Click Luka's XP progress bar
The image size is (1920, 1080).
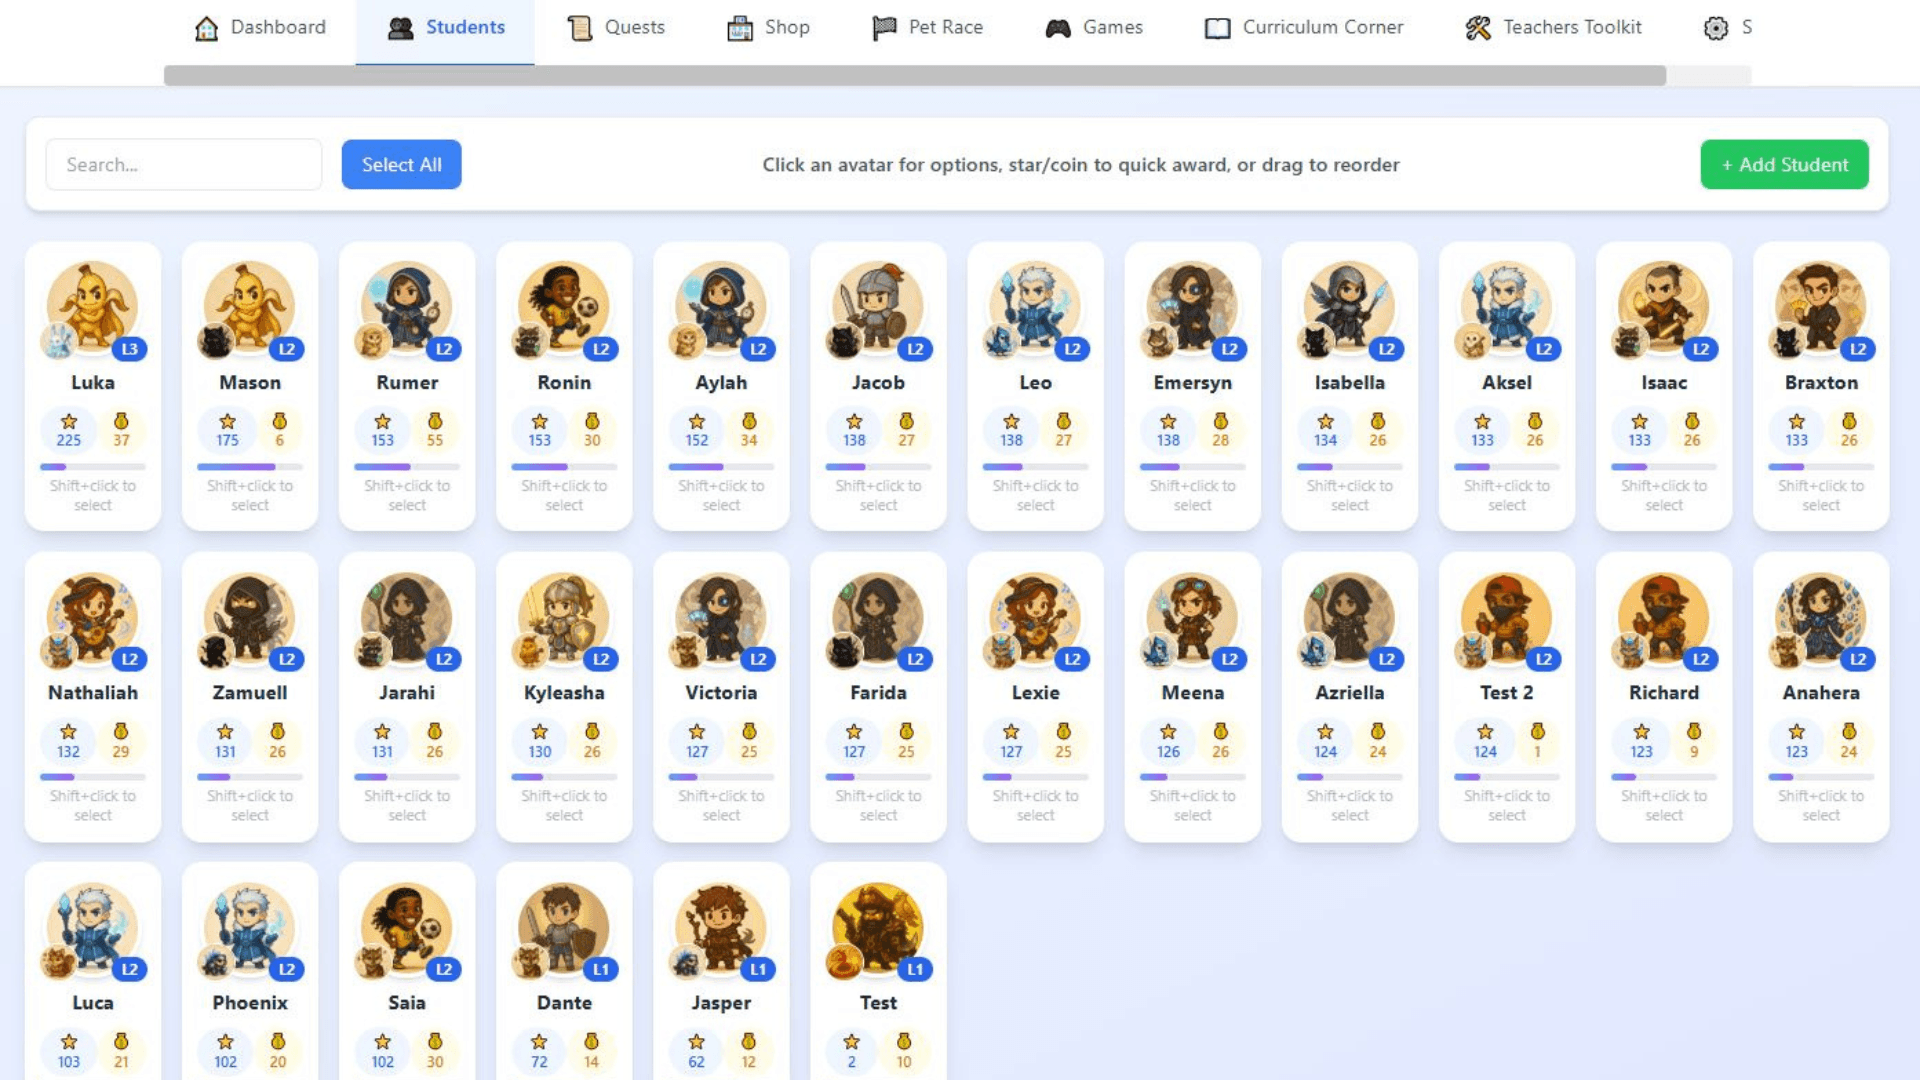point(93,466)
